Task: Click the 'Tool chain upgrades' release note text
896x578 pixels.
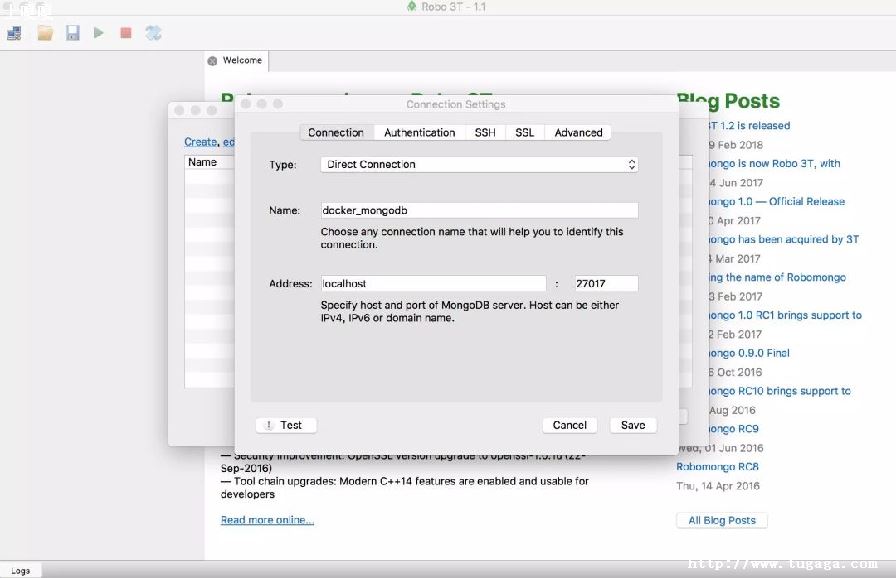Action: pyautogui.click(x=405, y=488)
